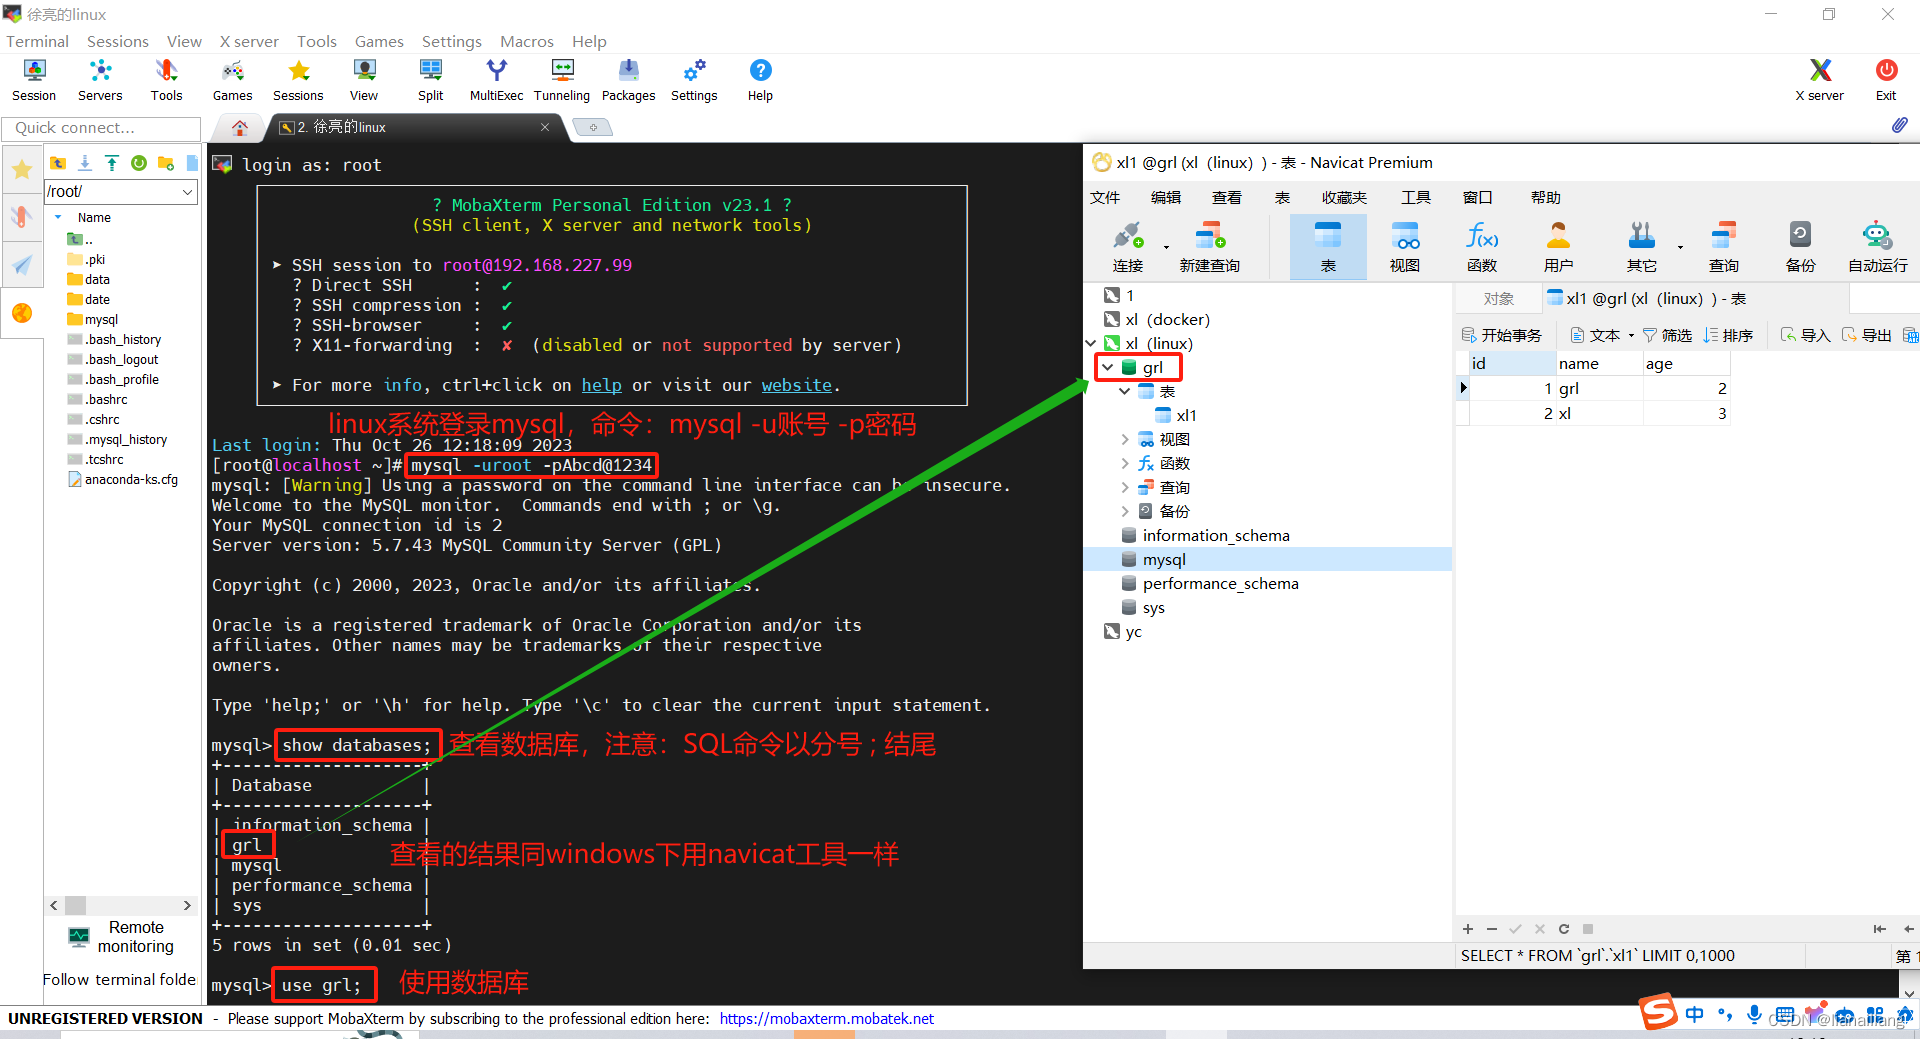Open the Tunneling toolbar icon
Image resolution: width=1920 pixels, height=1039 pixels.
click(x=562, y=80)
